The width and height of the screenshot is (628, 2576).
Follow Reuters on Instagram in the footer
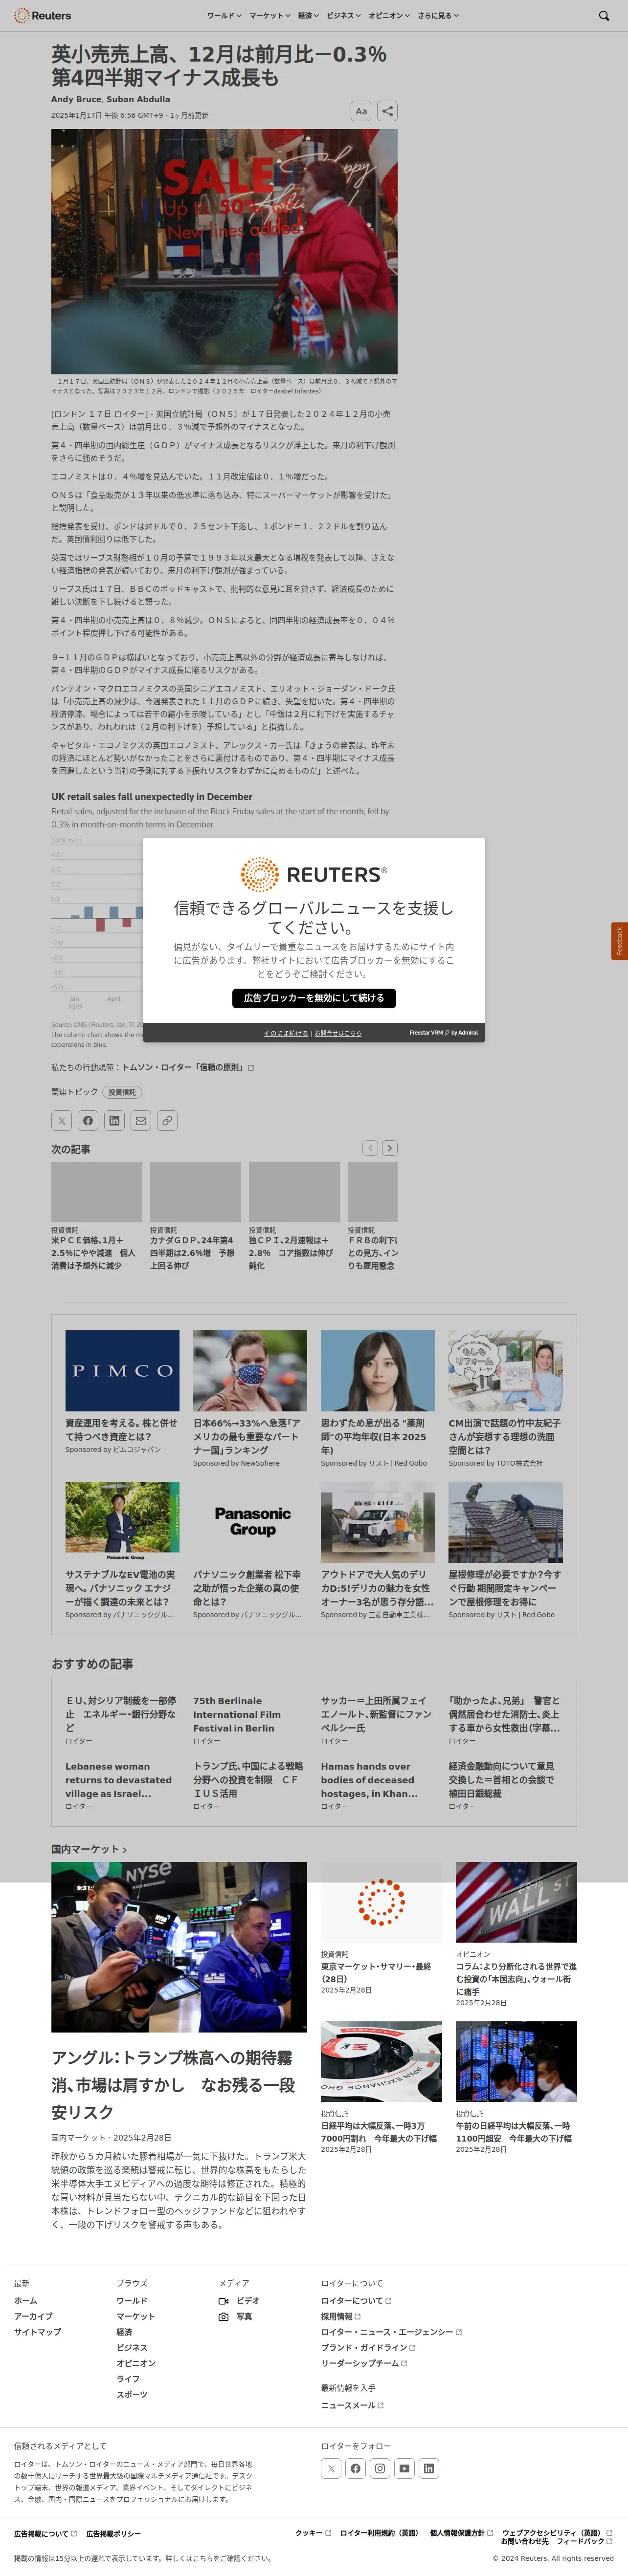click(x=380, y=2468)
